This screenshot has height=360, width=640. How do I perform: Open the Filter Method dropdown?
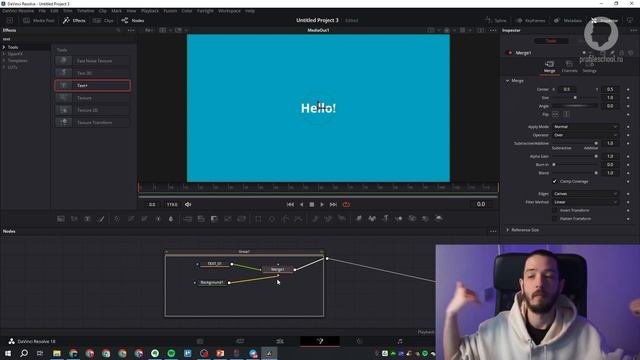(585, 202)
